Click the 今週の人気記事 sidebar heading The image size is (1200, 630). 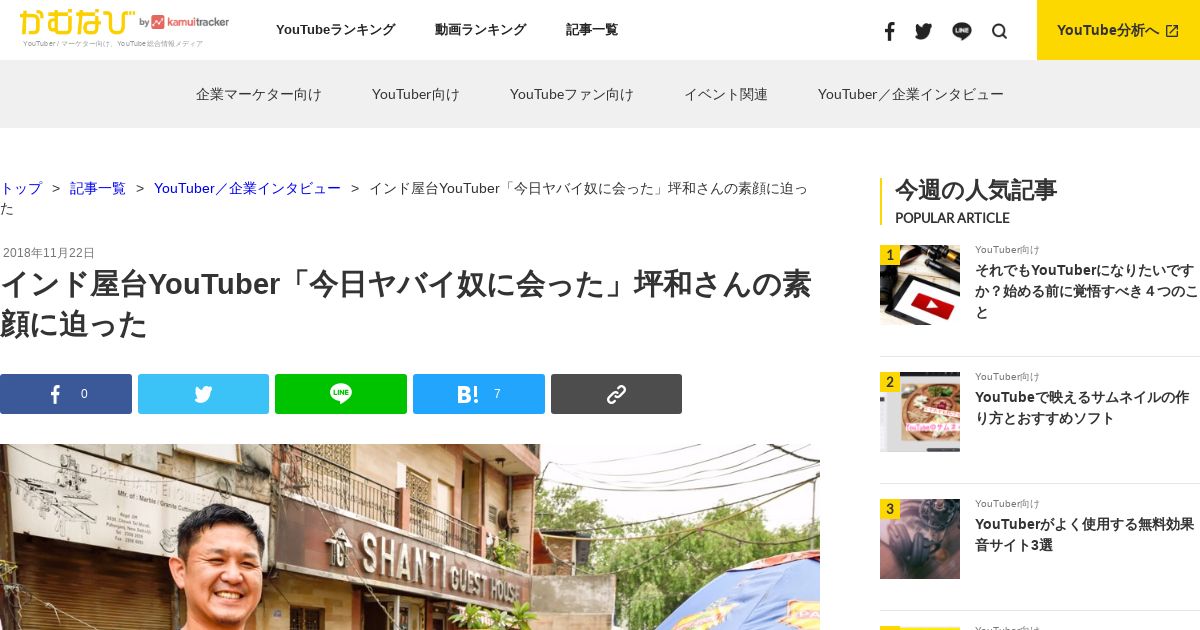pyautogui.click(x=976, y=190)
